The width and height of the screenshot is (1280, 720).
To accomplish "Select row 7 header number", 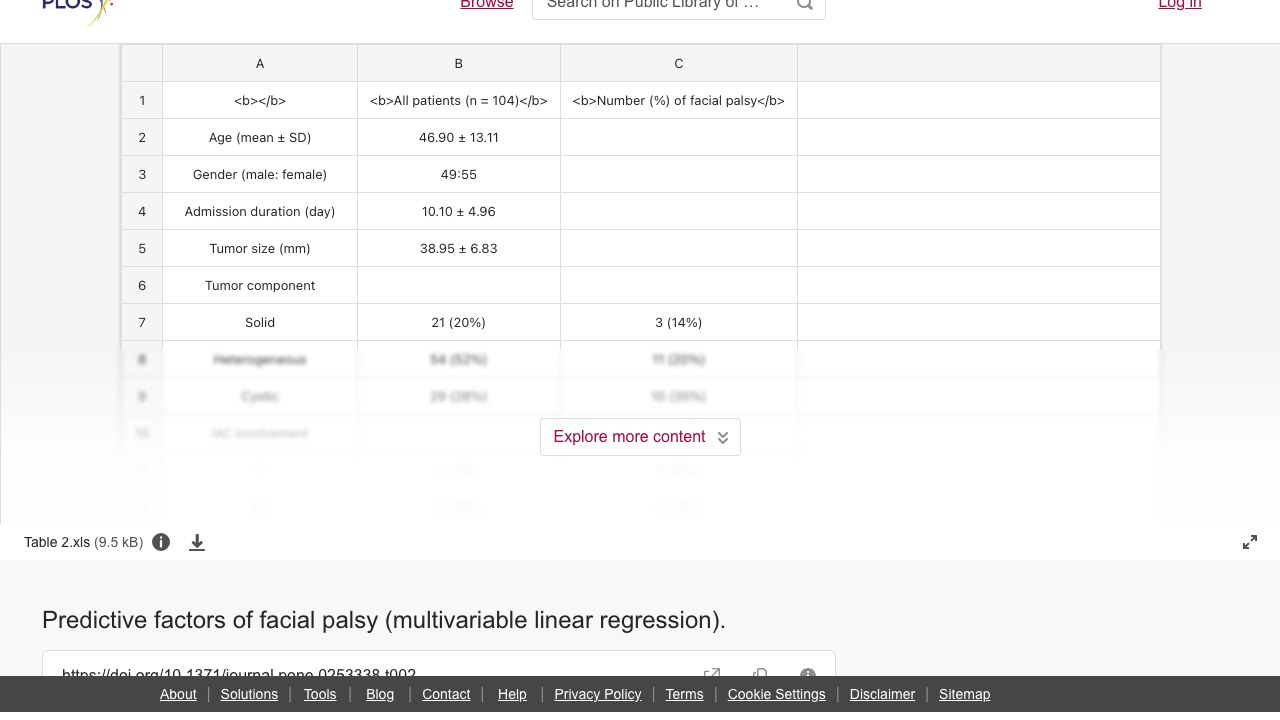I will [142, 322].
